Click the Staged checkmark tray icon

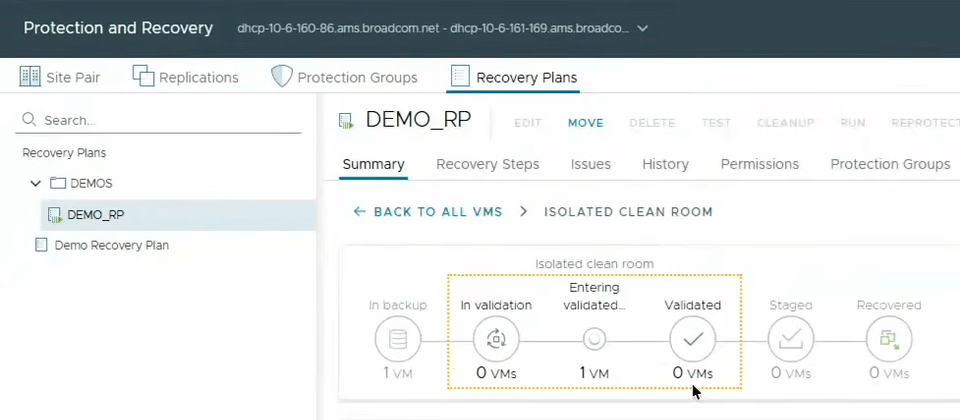pyautogui.click(x=790, y=339)
